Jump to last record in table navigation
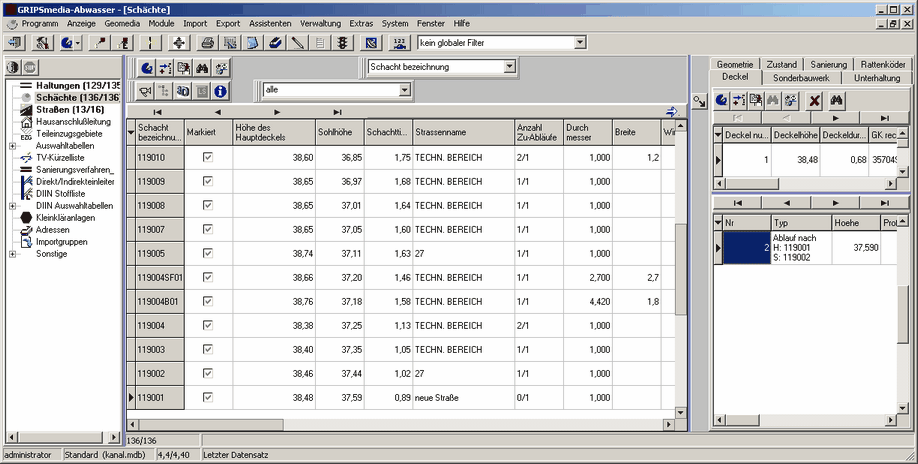Viewport: 918px width, 464px height. point(337,112)
